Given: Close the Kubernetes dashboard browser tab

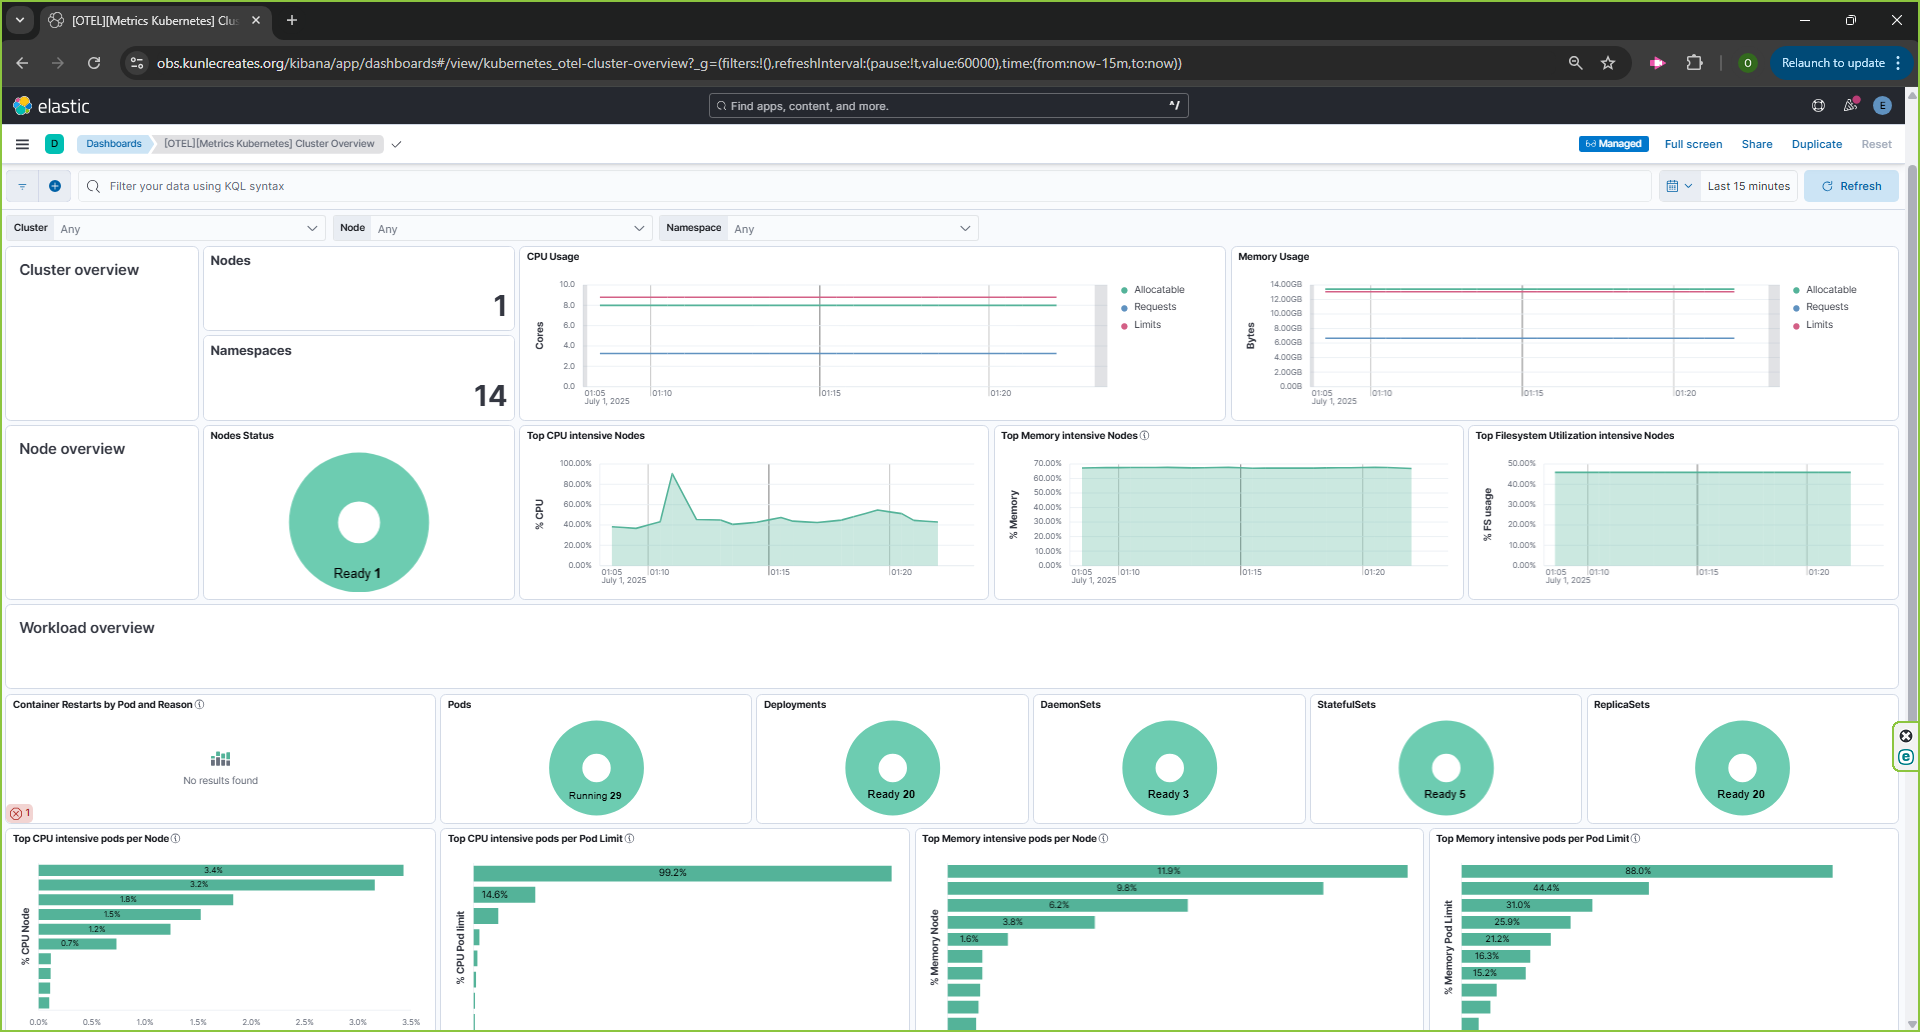Looking at the screenshot, I should pyautogui.click(x=256, y=20).
